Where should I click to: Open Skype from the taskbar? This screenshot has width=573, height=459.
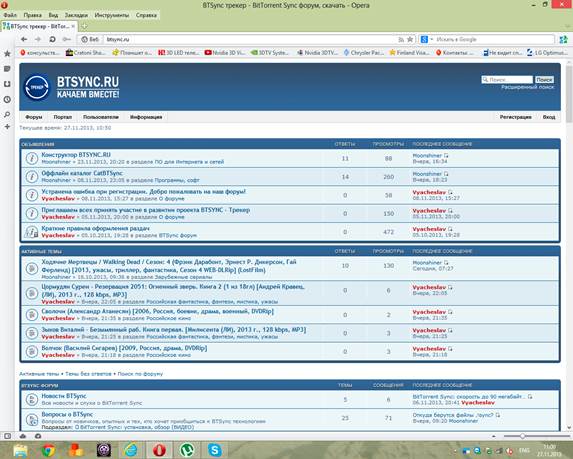(215, 450)
